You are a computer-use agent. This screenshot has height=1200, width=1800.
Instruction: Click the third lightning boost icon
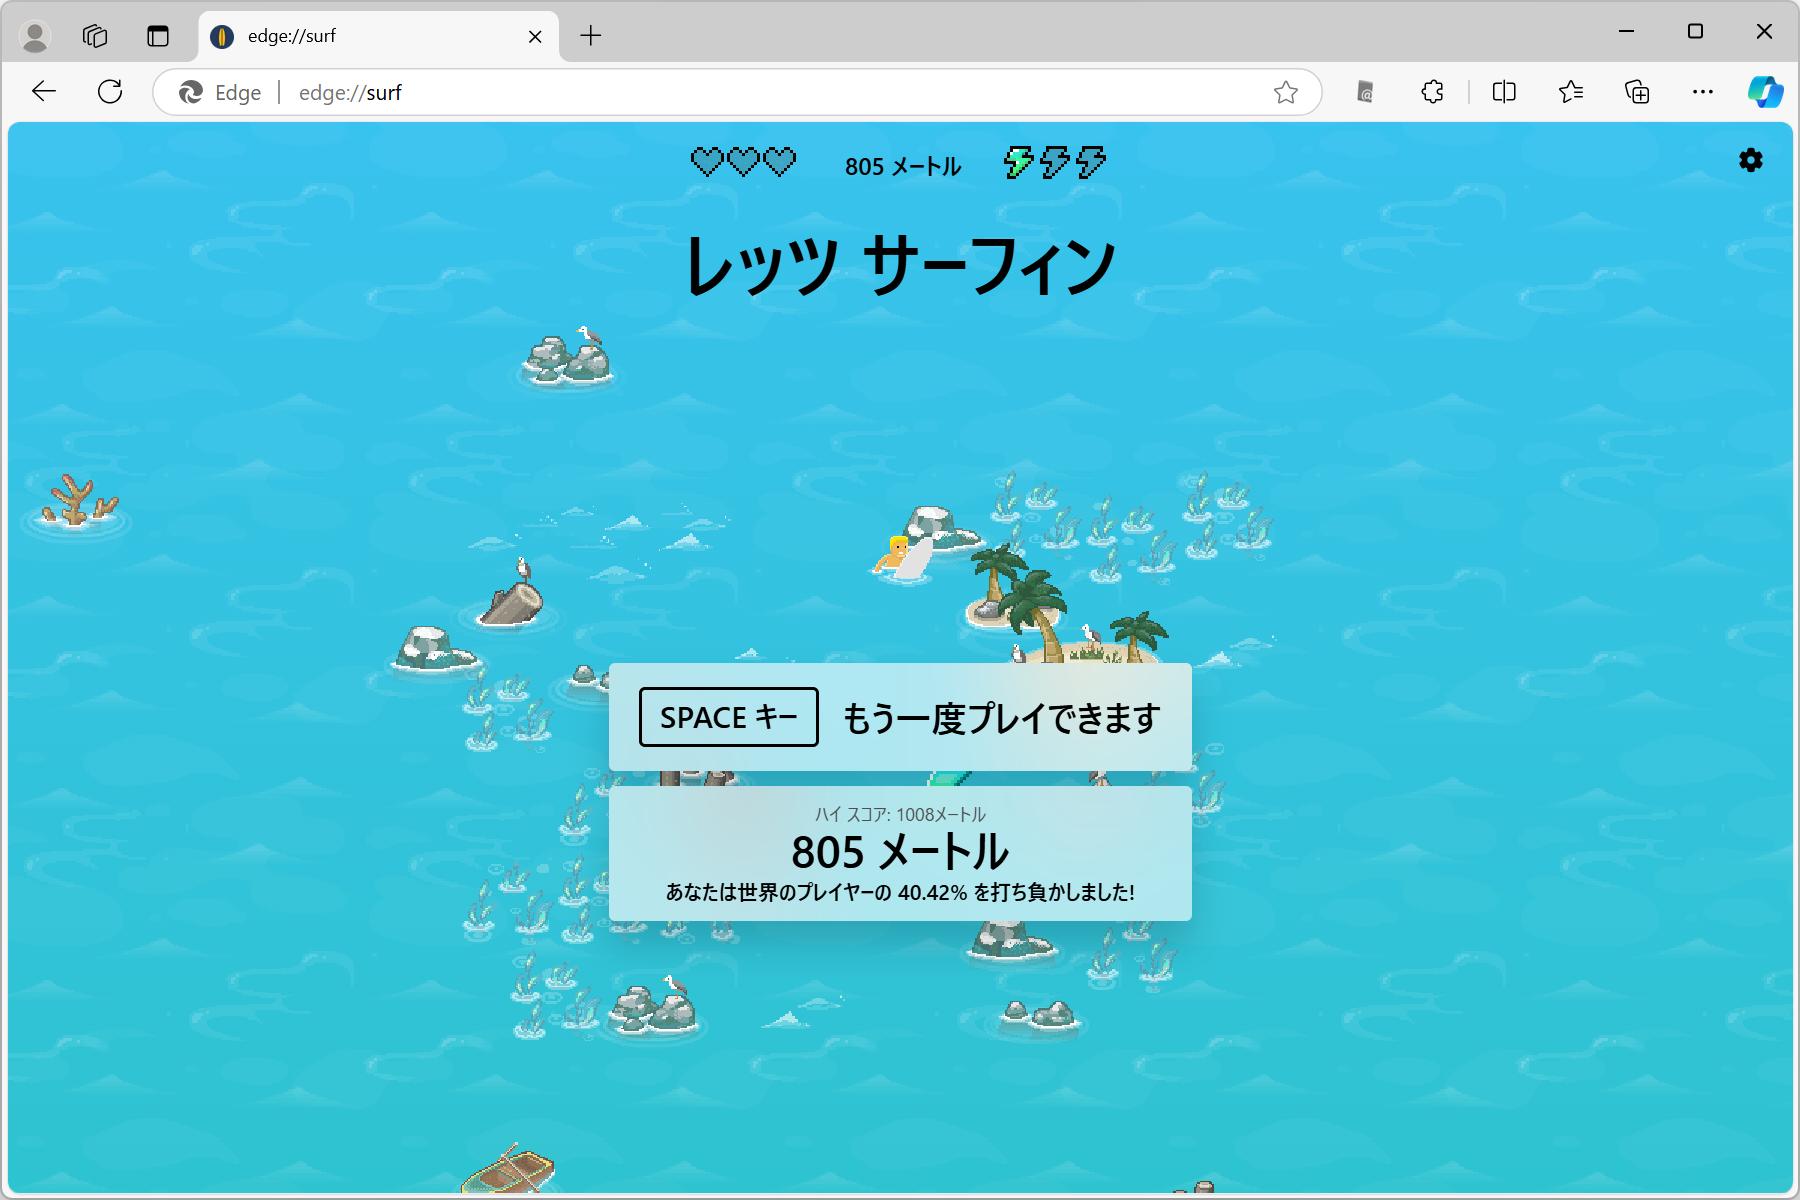pyautogui.click(x=1091, y=162)
